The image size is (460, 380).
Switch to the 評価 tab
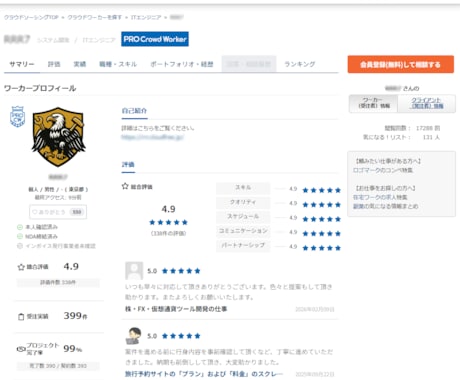click(54, 64)
